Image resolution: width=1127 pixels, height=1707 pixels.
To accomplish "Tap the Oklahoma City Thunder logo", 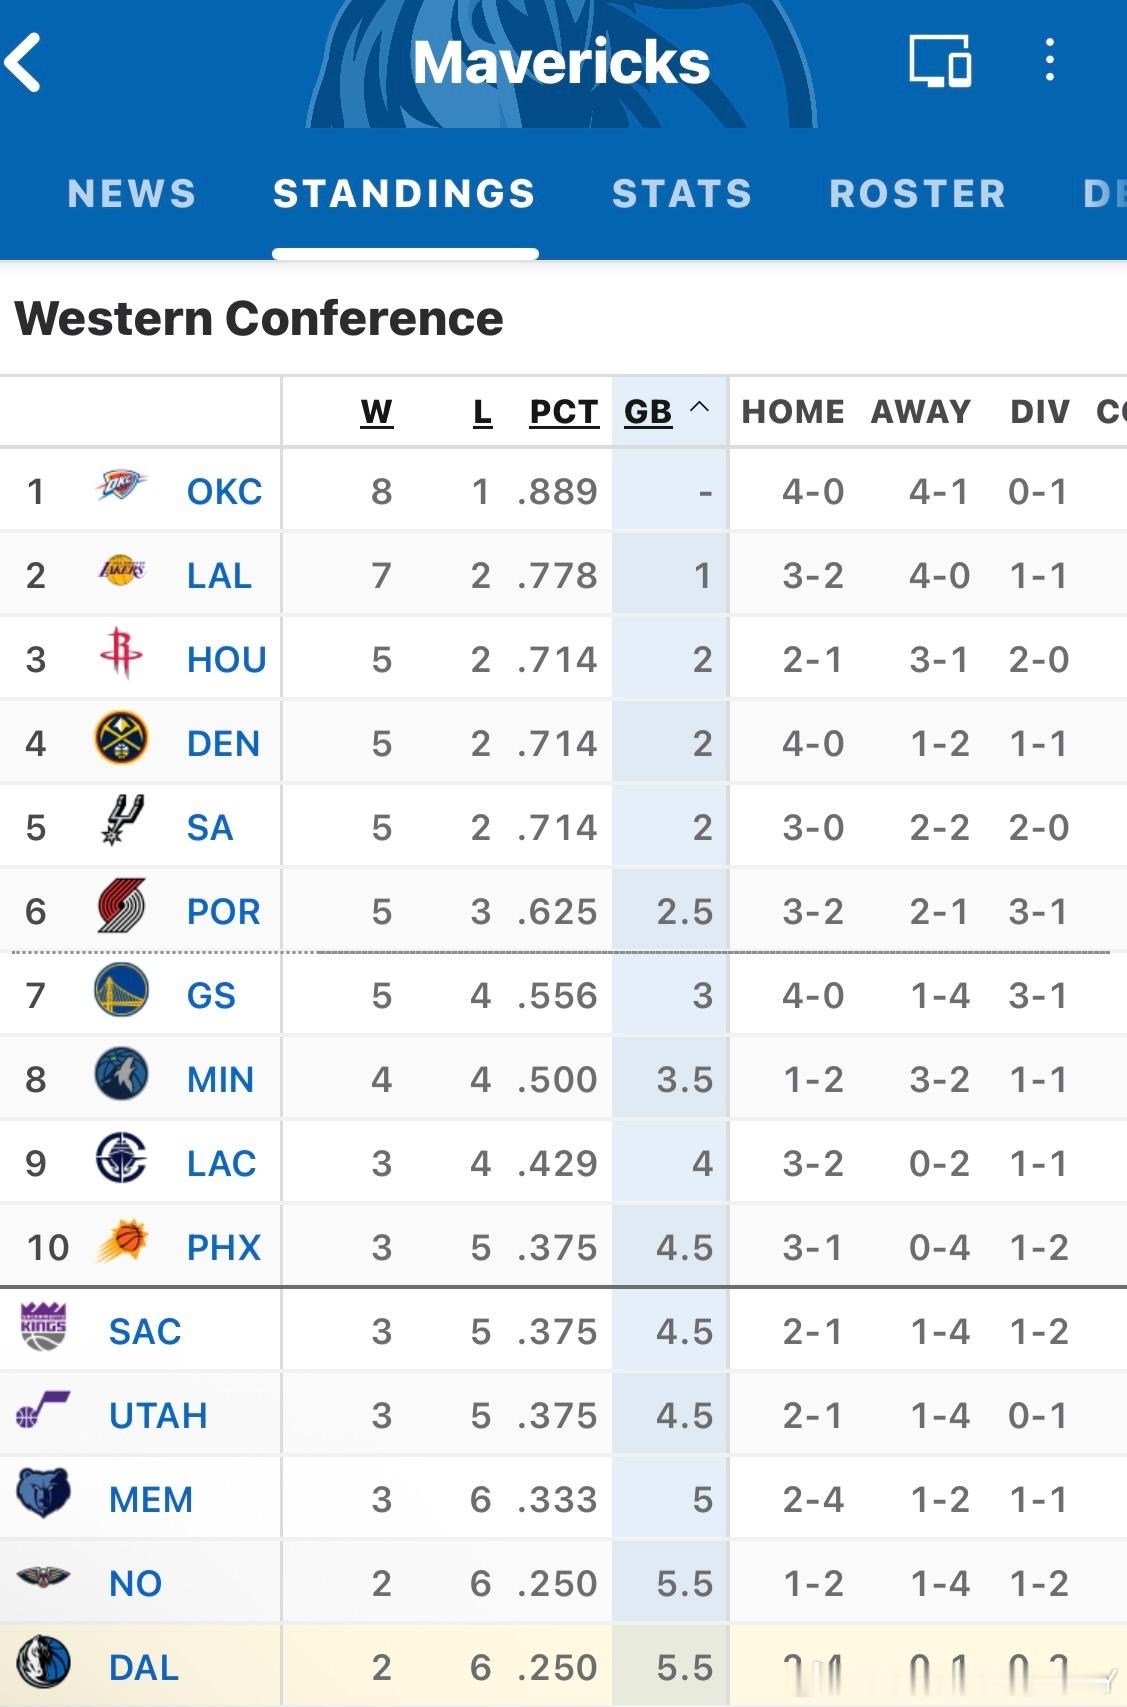I will [x=121, y=487].
